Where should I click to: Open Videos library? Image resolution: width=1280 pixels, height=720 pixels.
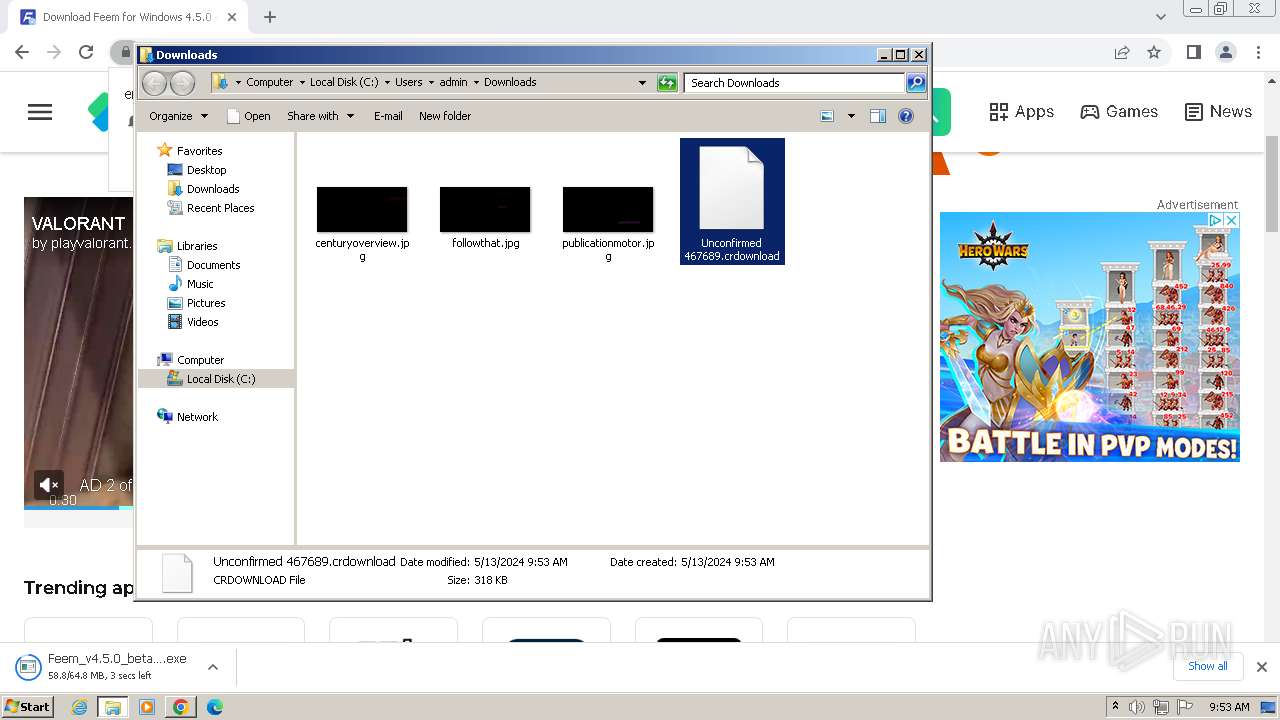pos(202,322)
